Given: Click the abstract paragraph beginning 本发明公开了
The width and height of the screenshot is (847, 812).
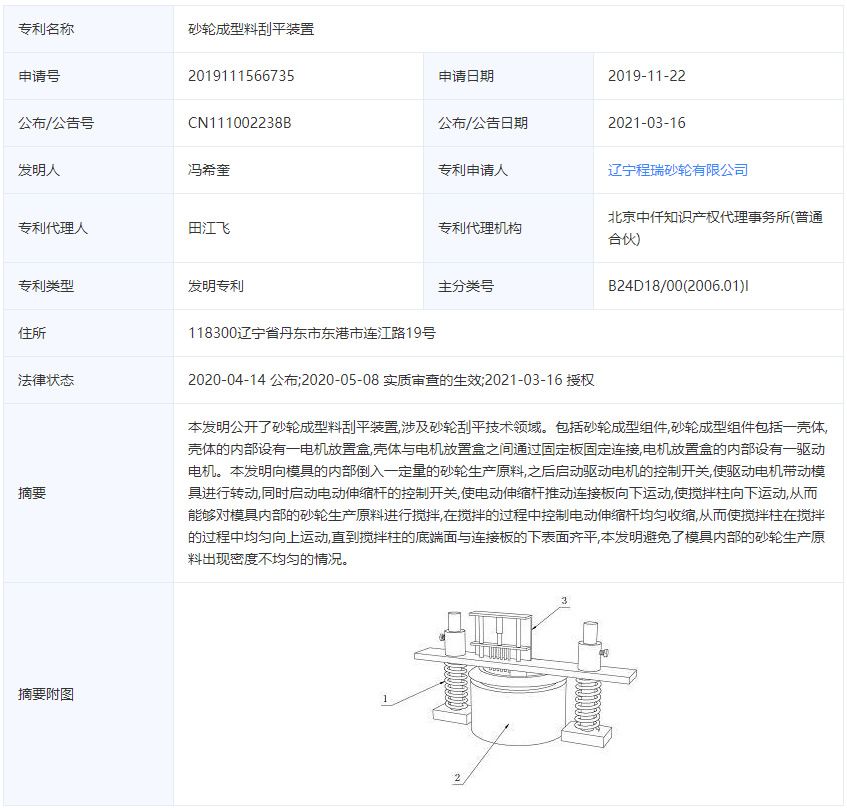Looking at the screenshot, I should pos(507,493).
